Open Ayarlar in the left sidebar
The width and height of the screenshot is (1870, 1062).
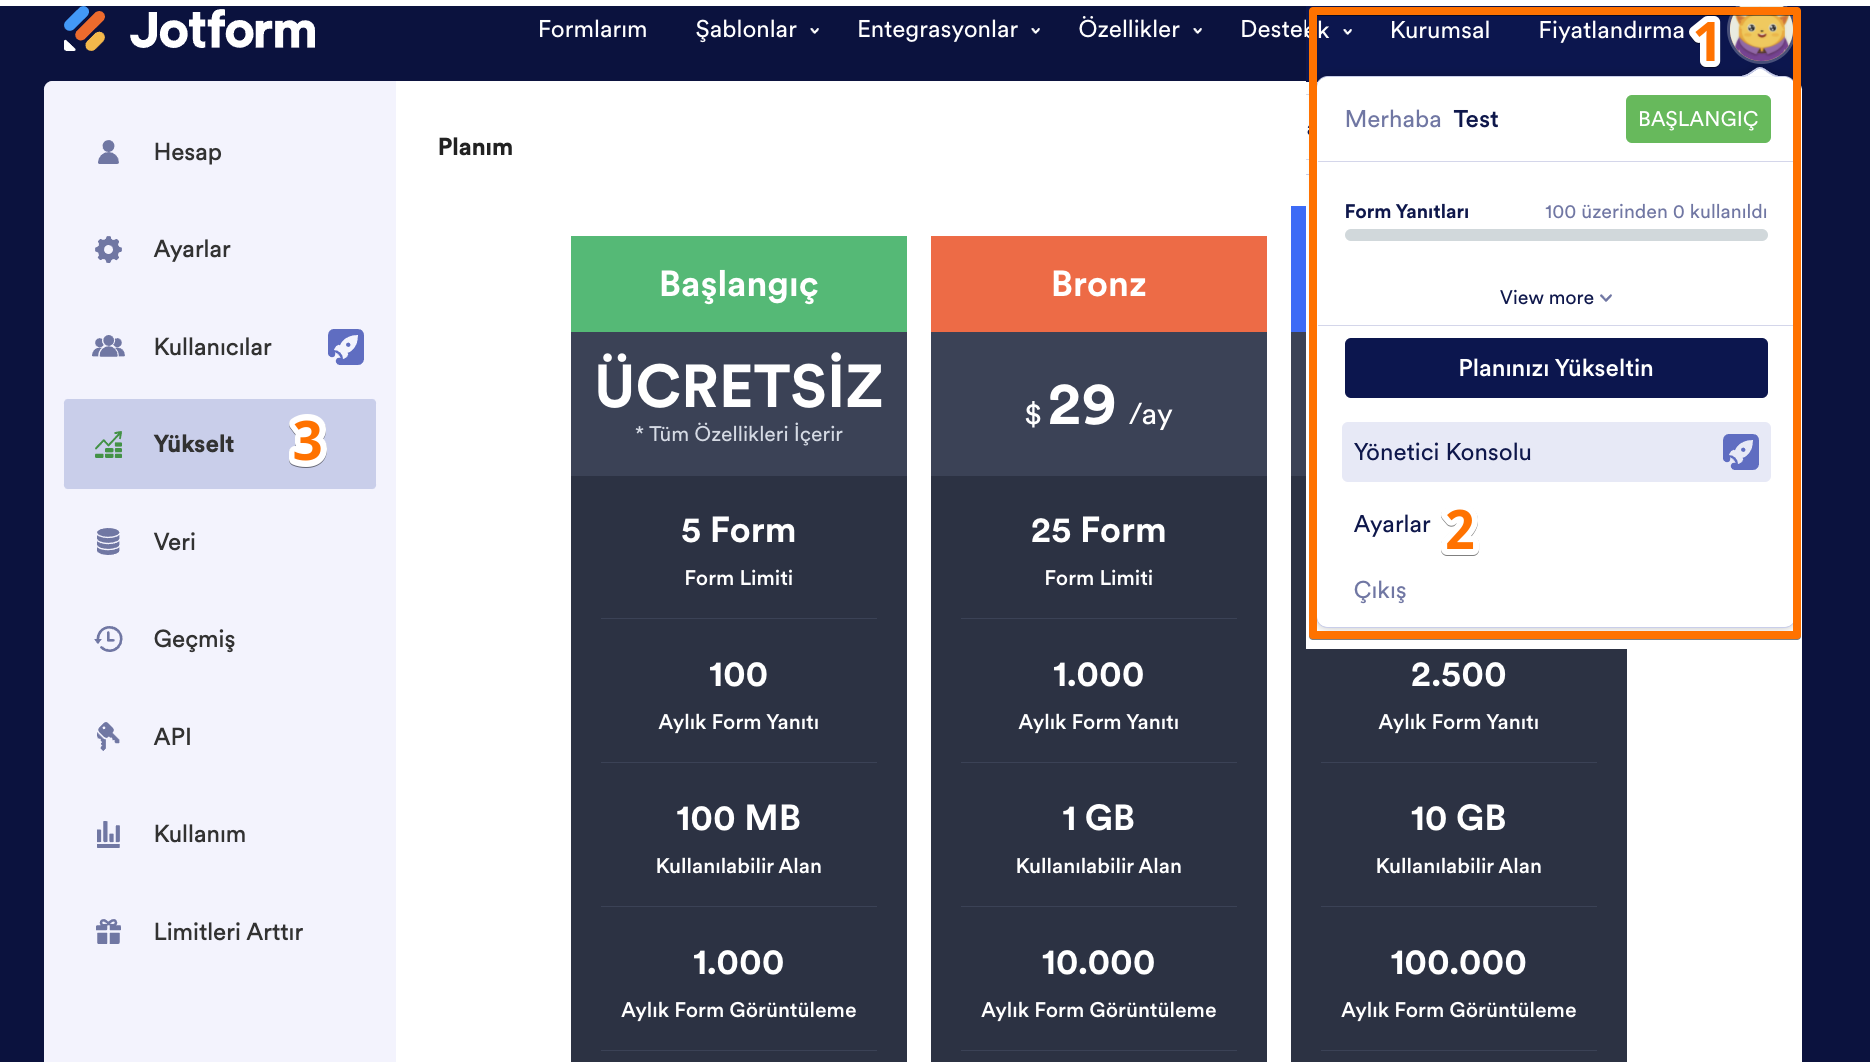point(220,249)
